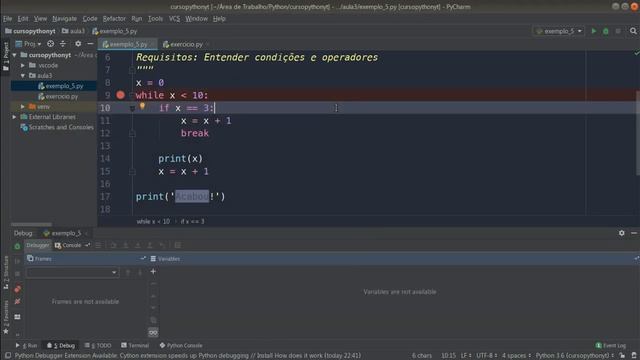This screenshot has height=360, width=640.
Task: Fold the if block on line 10
Action: pos(132,108)
